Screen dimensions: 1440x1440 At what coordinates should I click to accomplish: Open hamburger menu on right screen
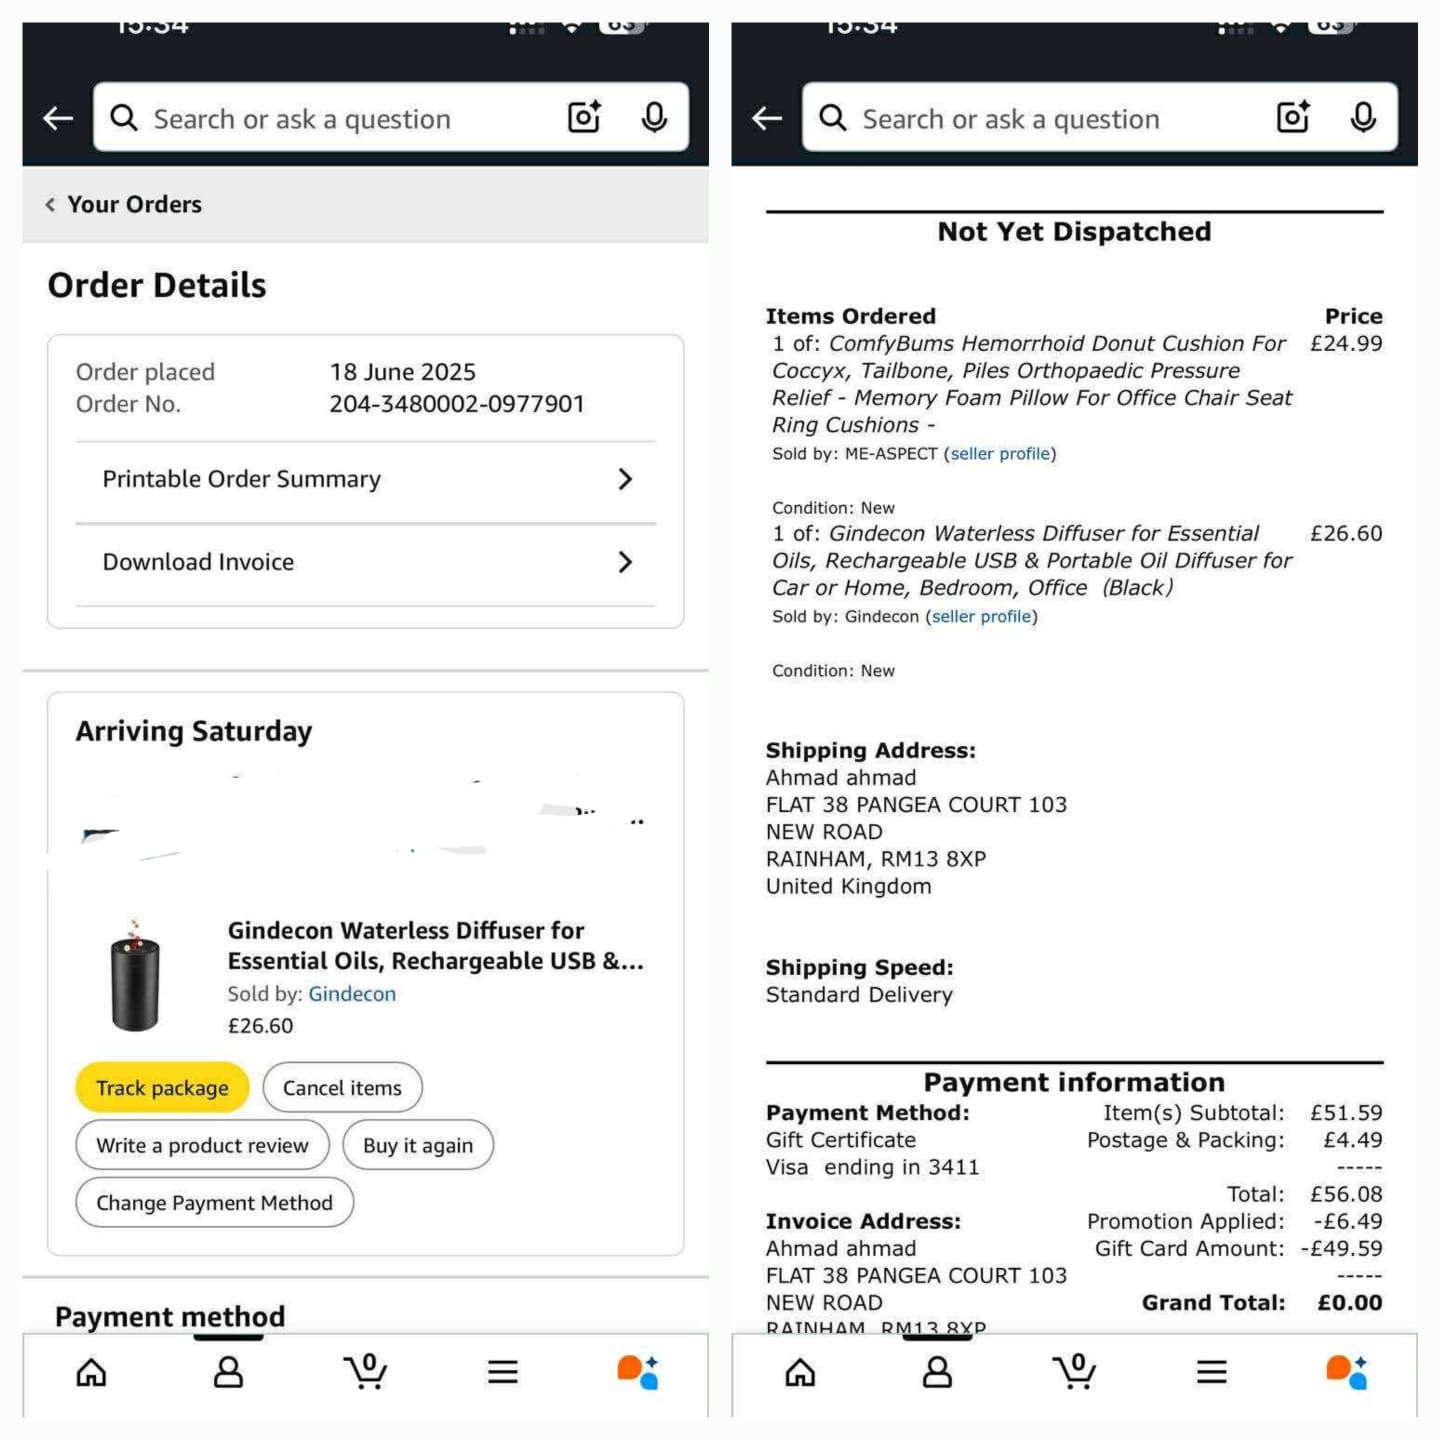[x=1212, y=1372]
